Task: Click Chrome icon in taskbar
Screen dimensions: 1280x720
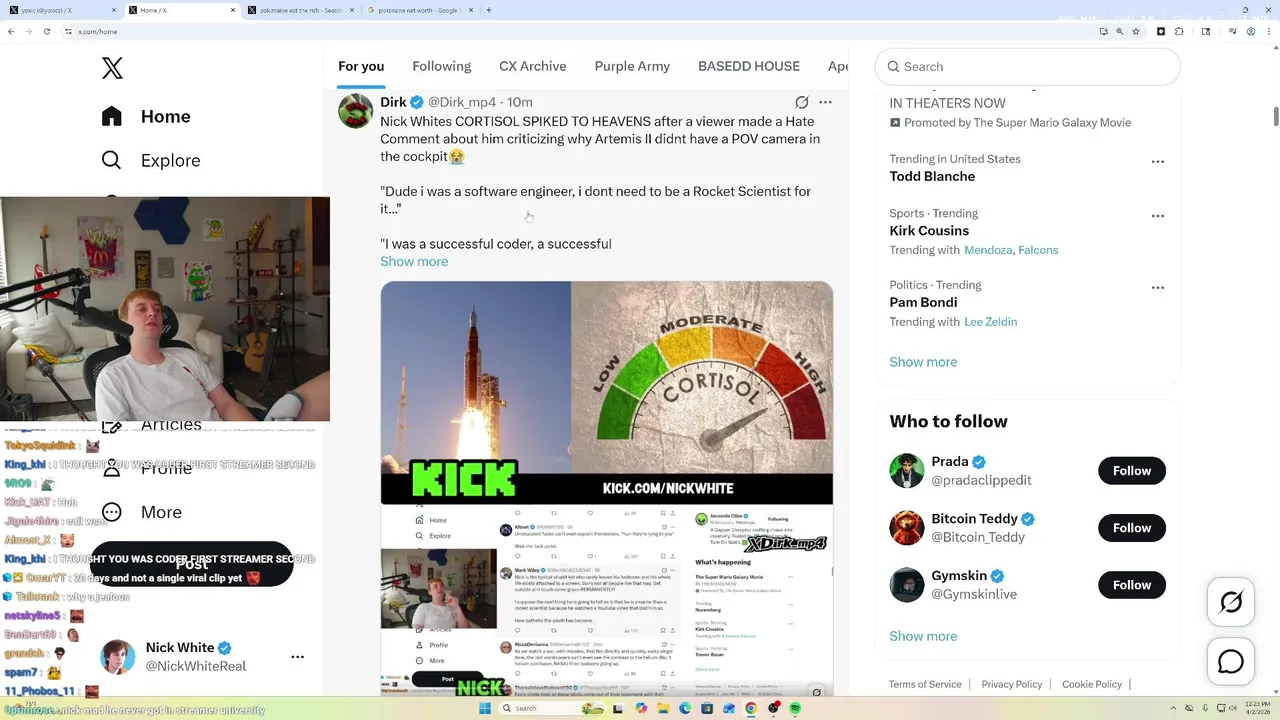Action: 751,708
